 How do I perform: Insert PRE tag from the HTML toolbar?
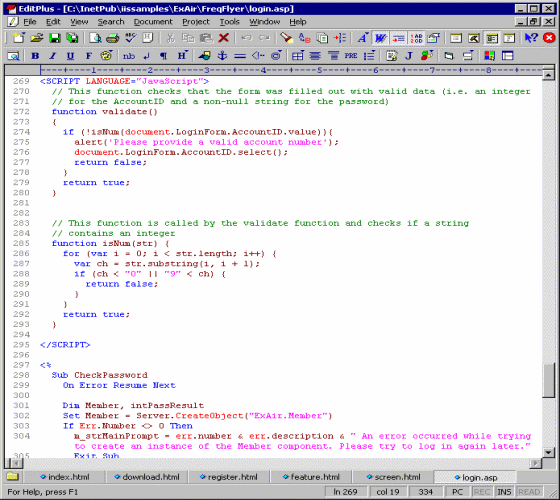coord(351,56)
